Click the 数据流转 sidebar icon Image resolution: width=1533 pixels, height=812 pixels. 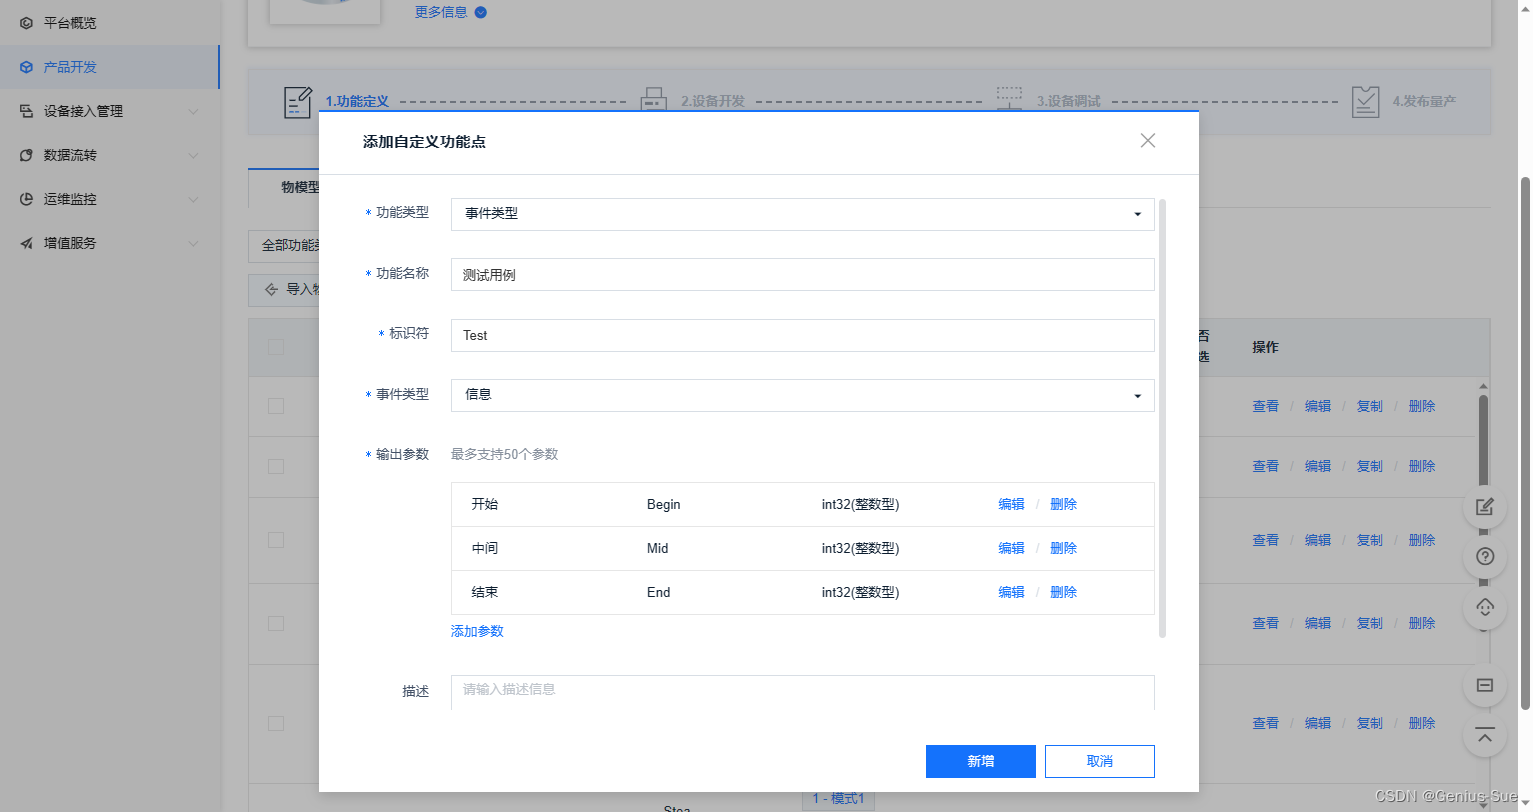coord(26,155)
